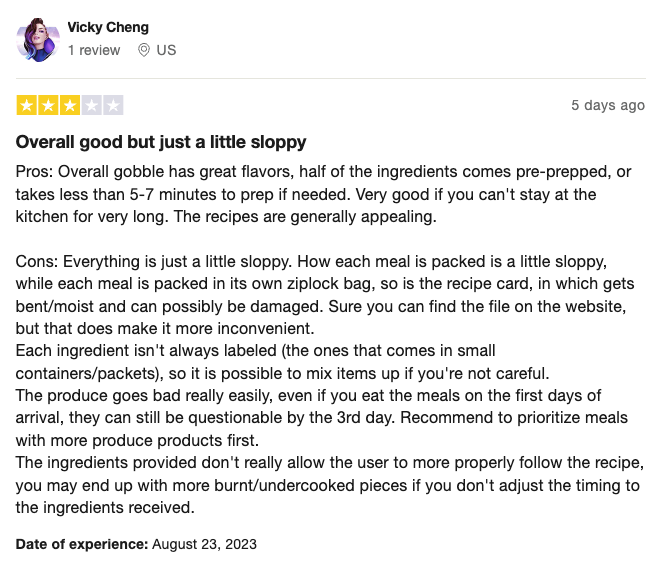Click the "5 days ago" timestamp
The height and width of the screenshot is (566, 664).
608,105
